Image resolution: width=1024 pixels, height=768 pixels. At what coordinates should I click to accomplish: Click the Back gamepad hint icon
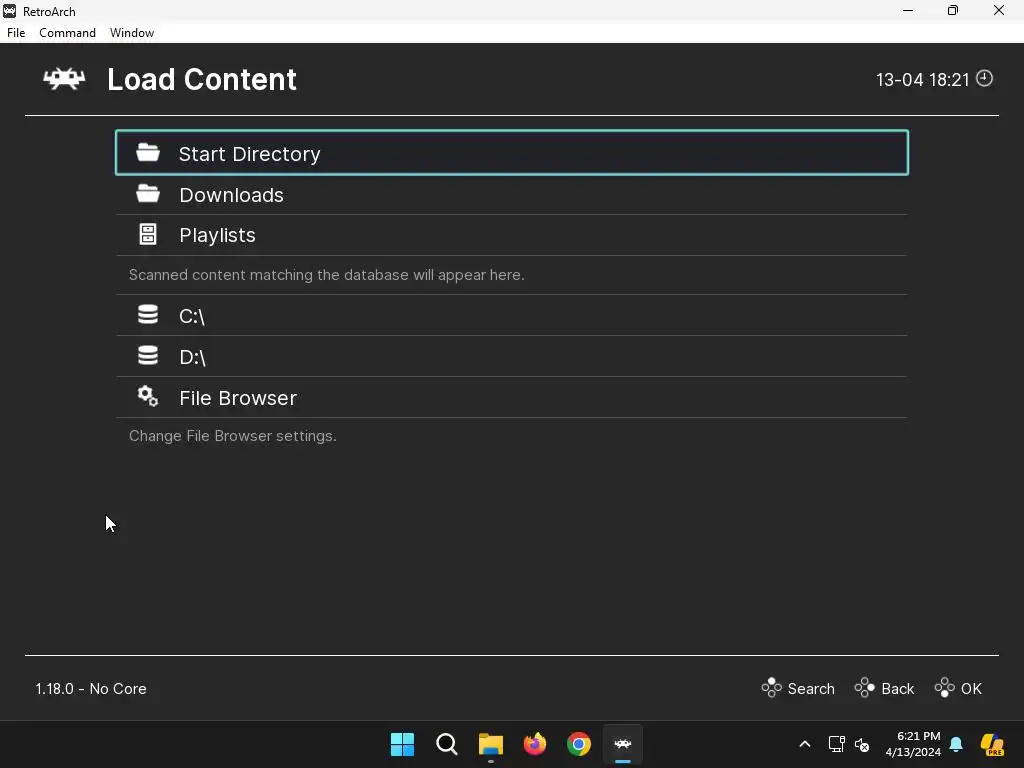coord(865,688)
